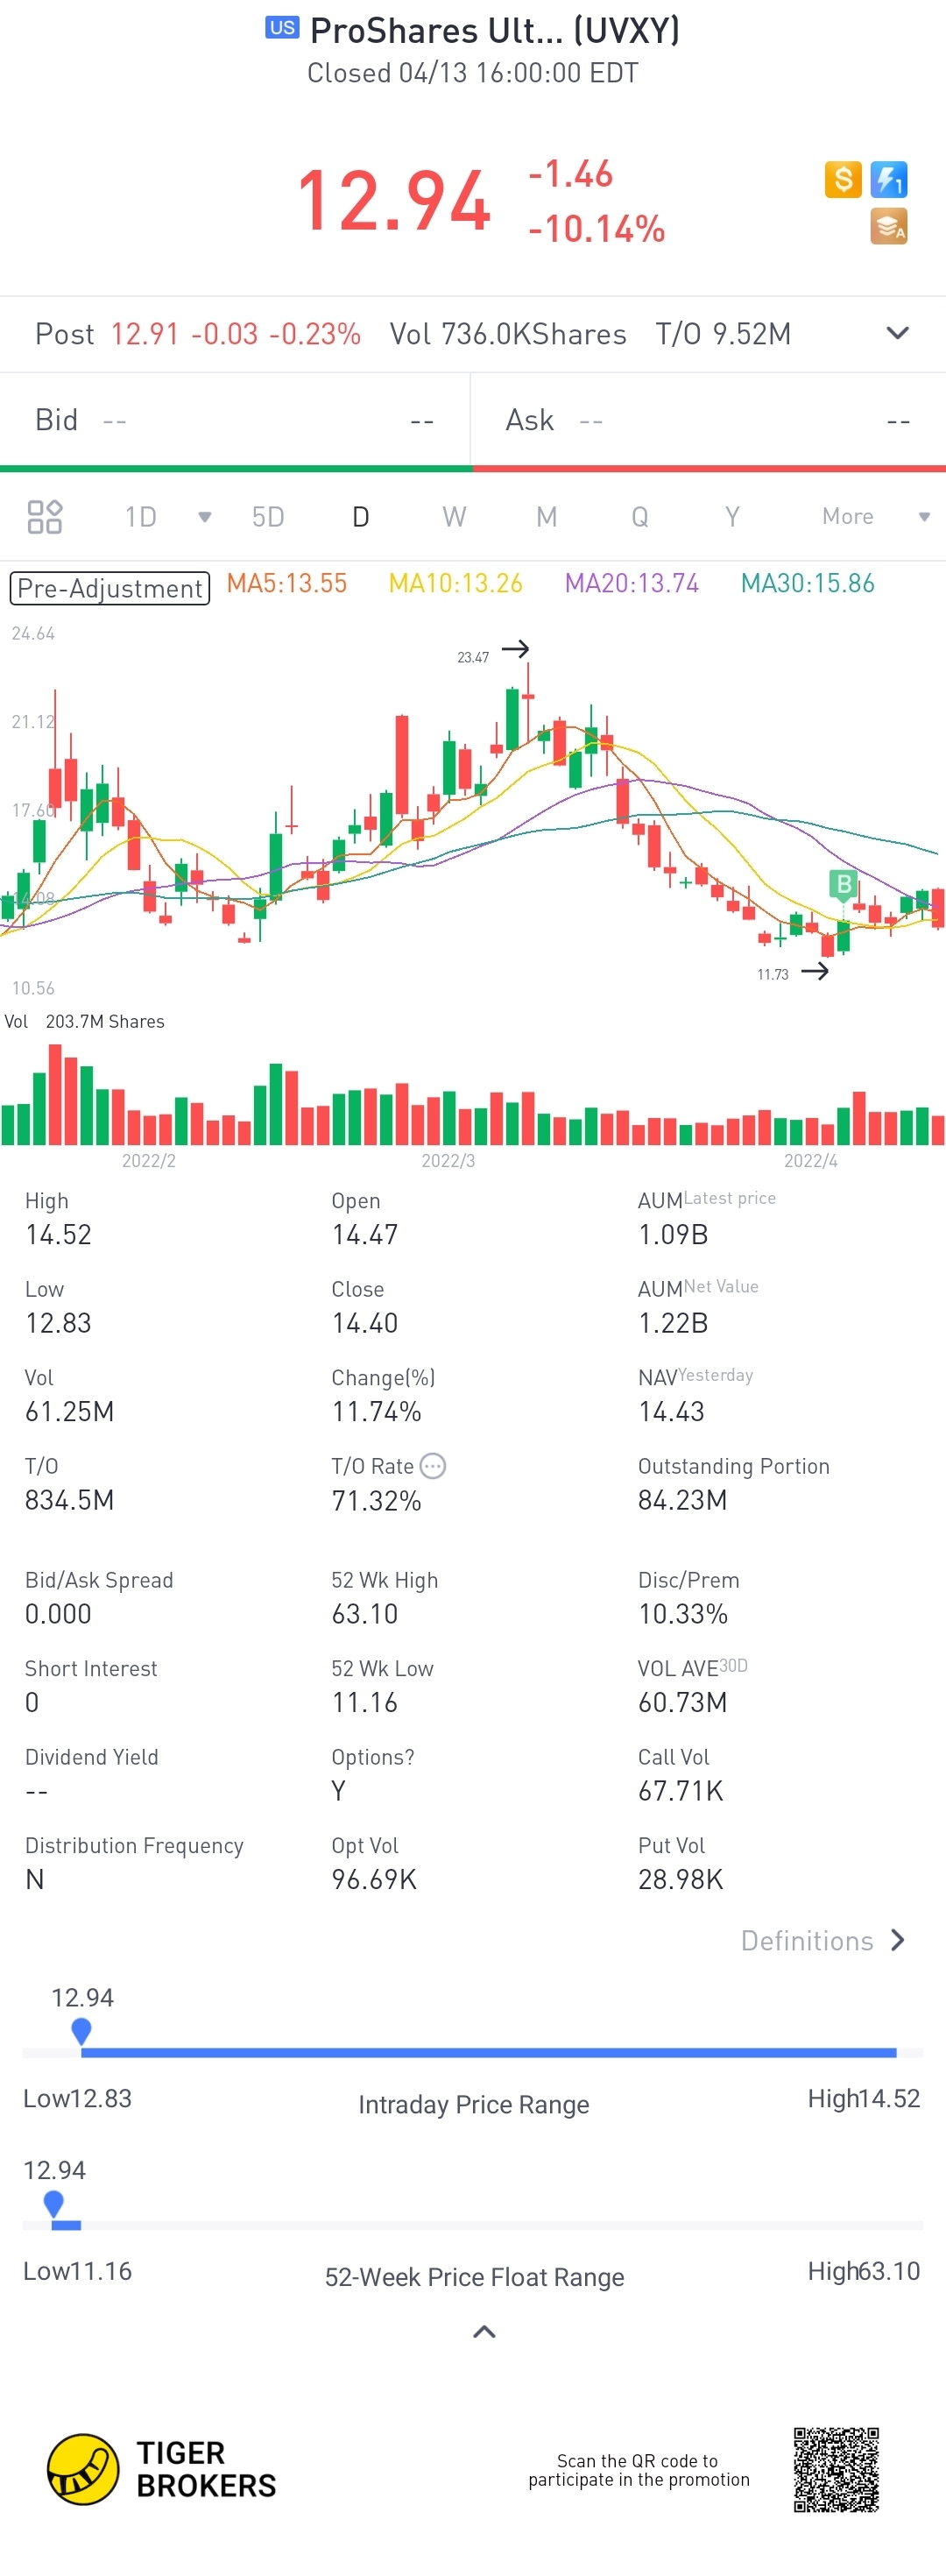Tap the Tiger Brokers logo
The width and height of the screenshot is (946, 2576).
(x=162, y=2470)
